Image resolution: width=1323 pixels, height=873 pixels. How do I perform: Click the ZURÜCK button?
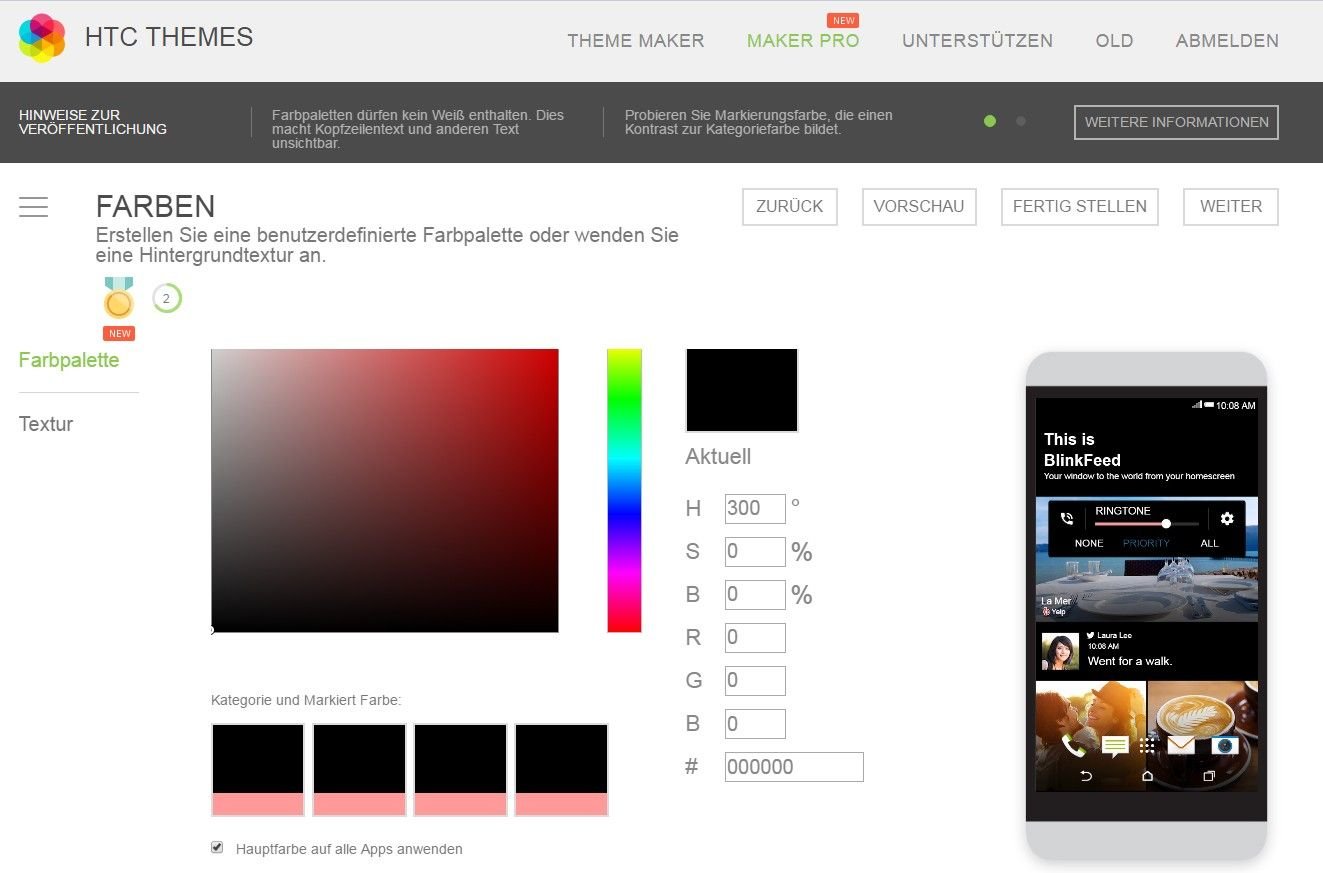click(790, 206)
